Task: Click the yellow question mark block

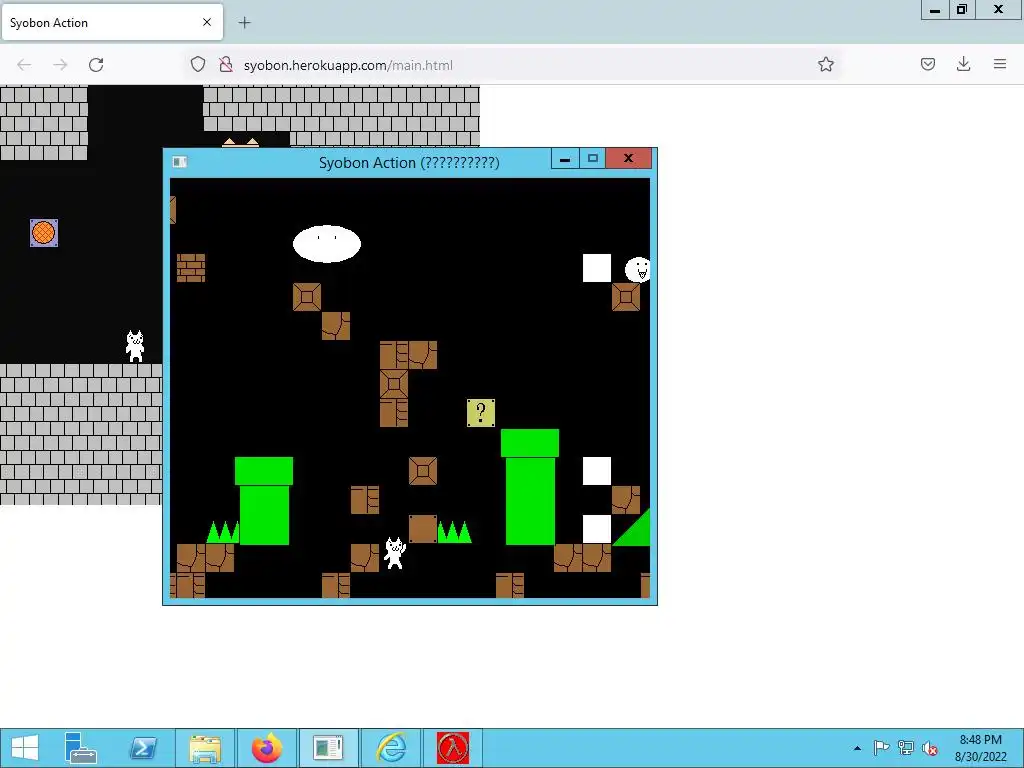Action: coord(481,413)
